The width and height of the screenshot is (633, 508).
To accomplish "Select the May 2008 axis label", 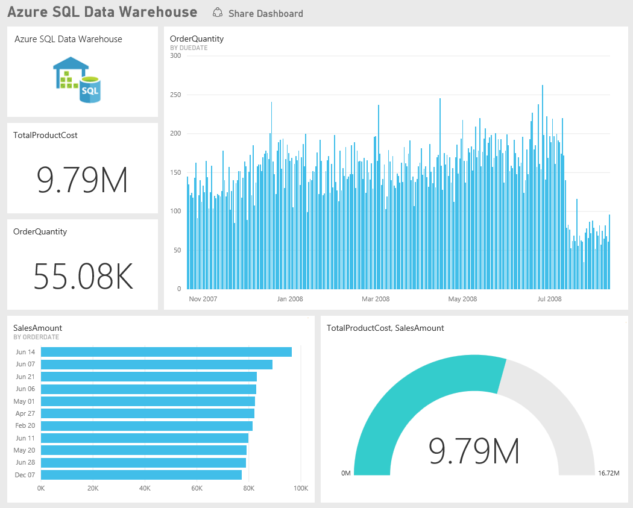I will pyautogui.click(x=462, y=299).
